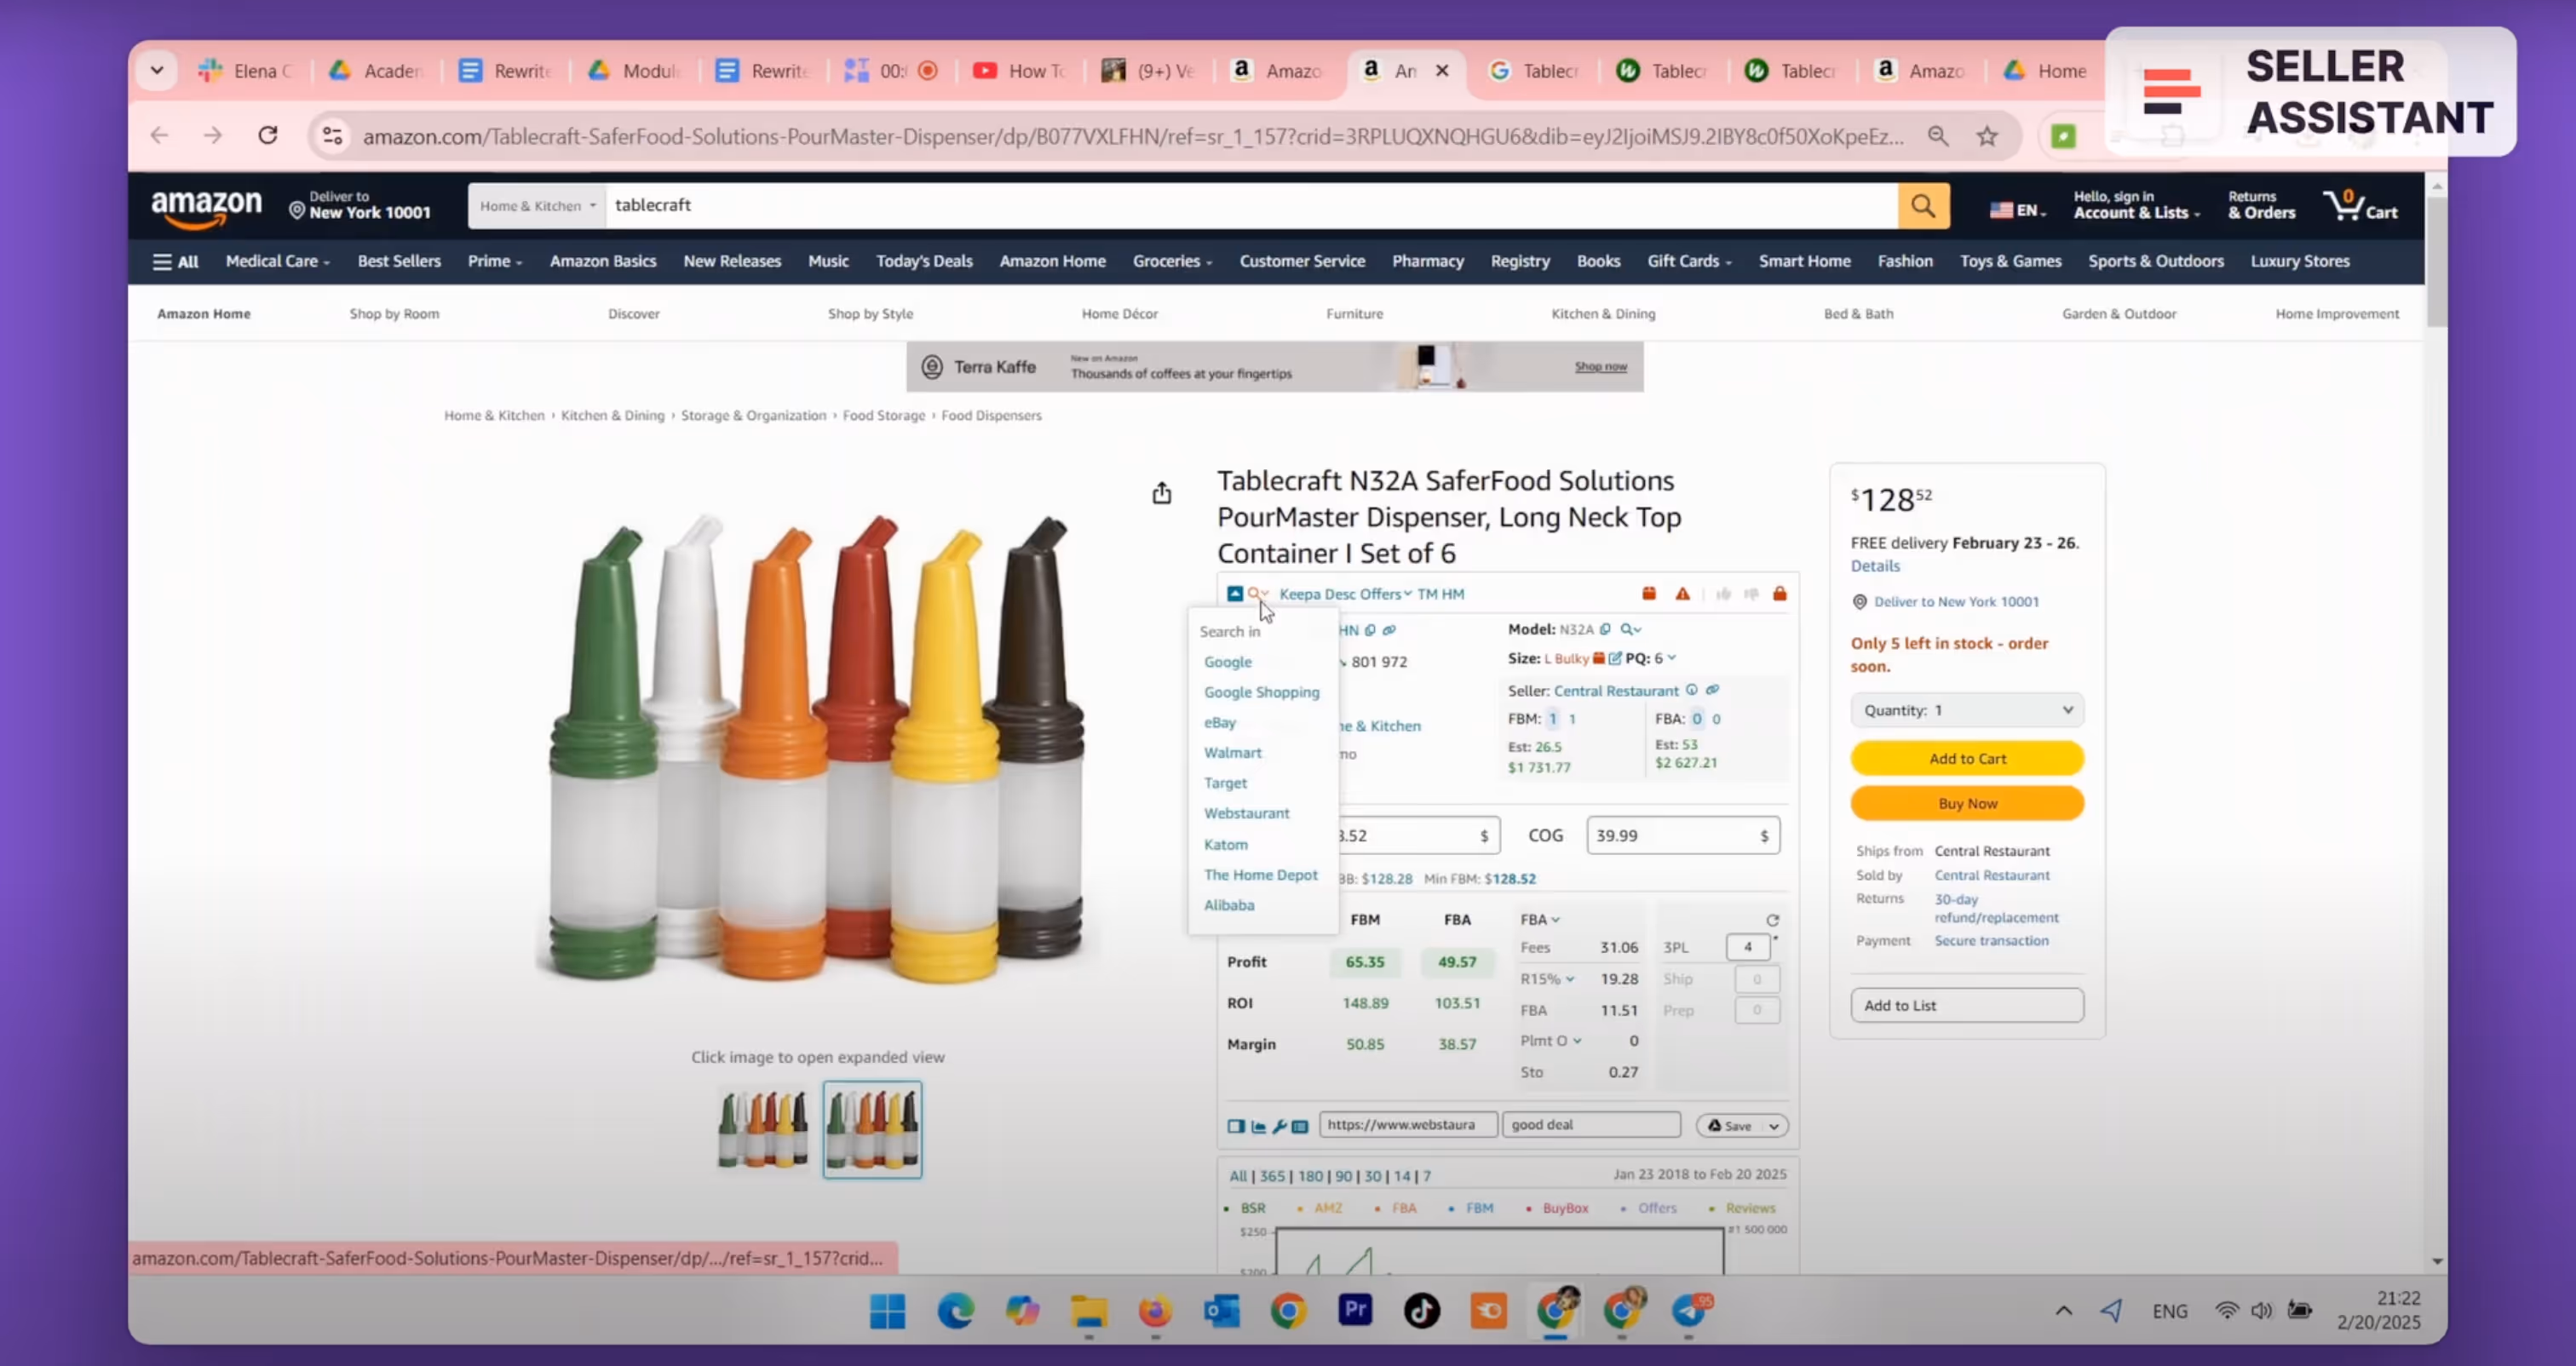Click the red warning triangle alert icon
Image resolution: width=2576 pixels, height=1366 pixels.
[1683, 594]
